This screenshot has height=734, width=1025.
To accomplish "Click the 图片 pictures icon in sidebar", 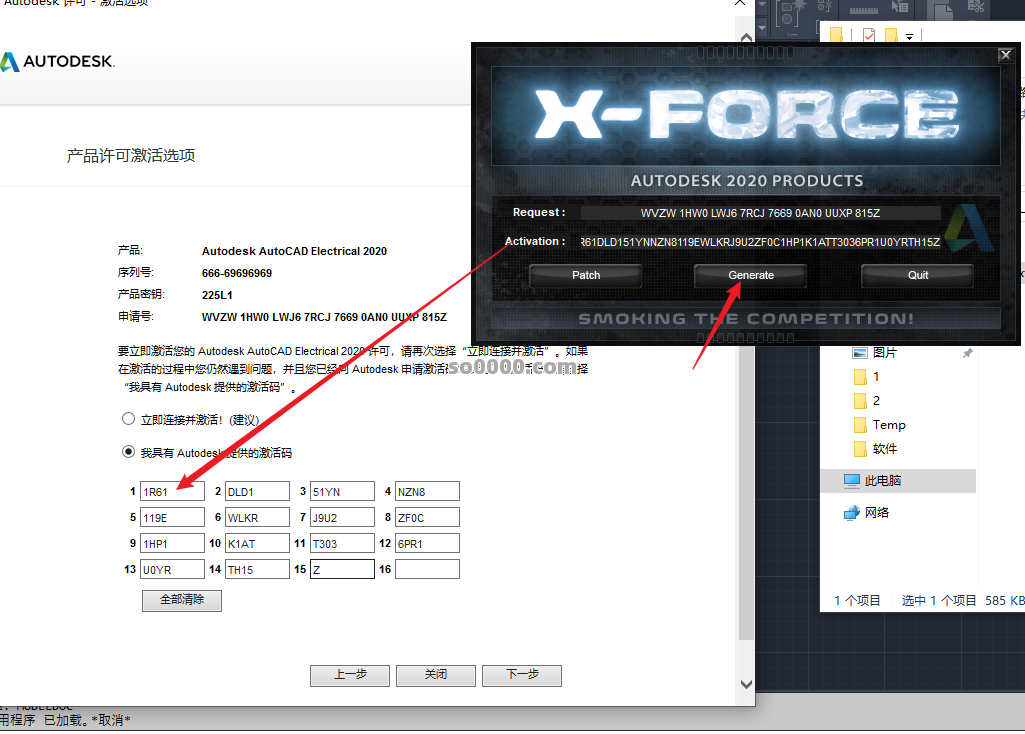I will tap(860, 353).
